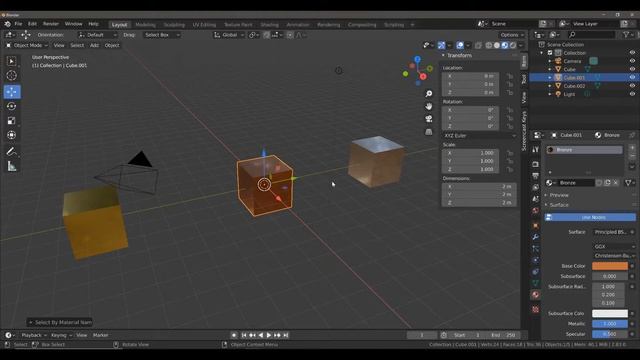Select the Cursor tool
This screenshot has height=360, width=640.
click(12, 76)
